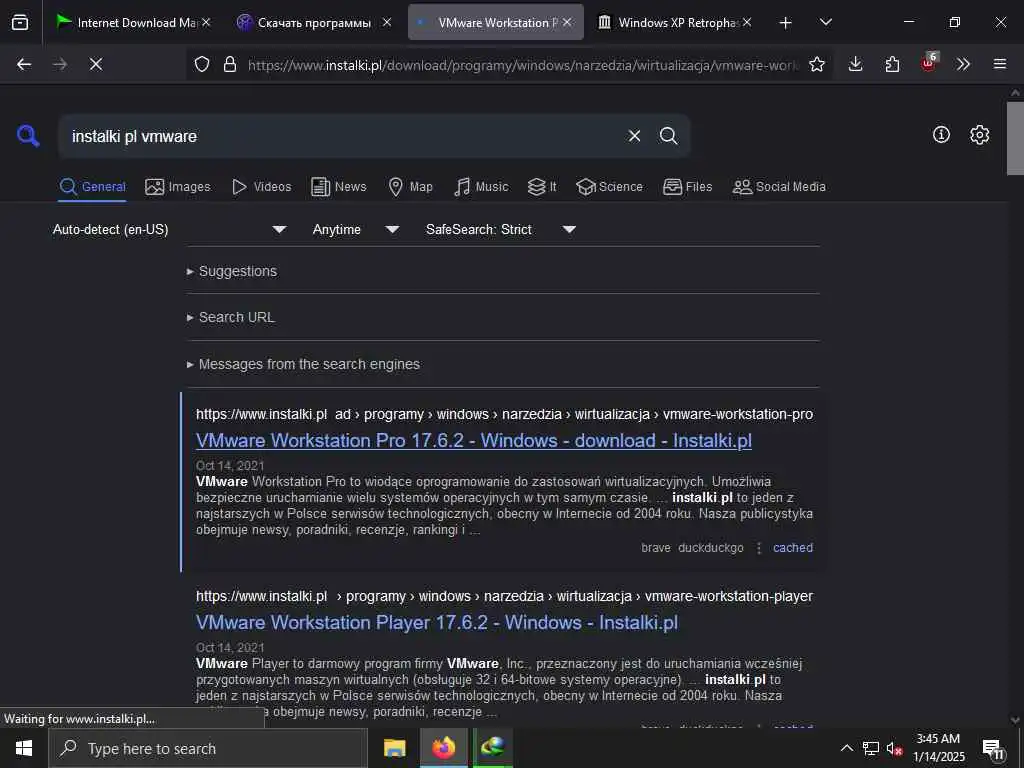Viewport: 1024px width, 768px height.
Task: Open the Anytime time range dropdown
Action: click(355, 229)
